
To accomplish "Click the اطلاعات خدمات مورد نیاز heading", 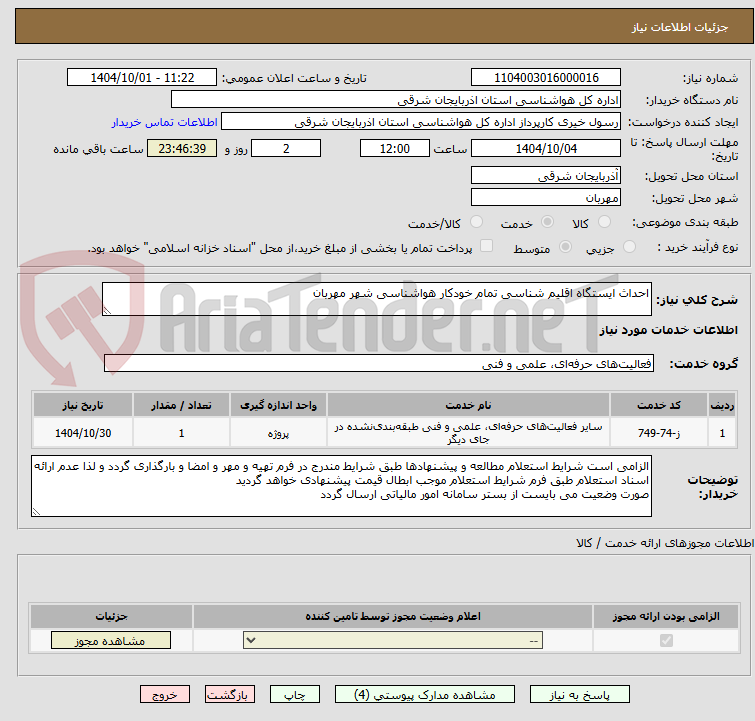I will 668,330.
